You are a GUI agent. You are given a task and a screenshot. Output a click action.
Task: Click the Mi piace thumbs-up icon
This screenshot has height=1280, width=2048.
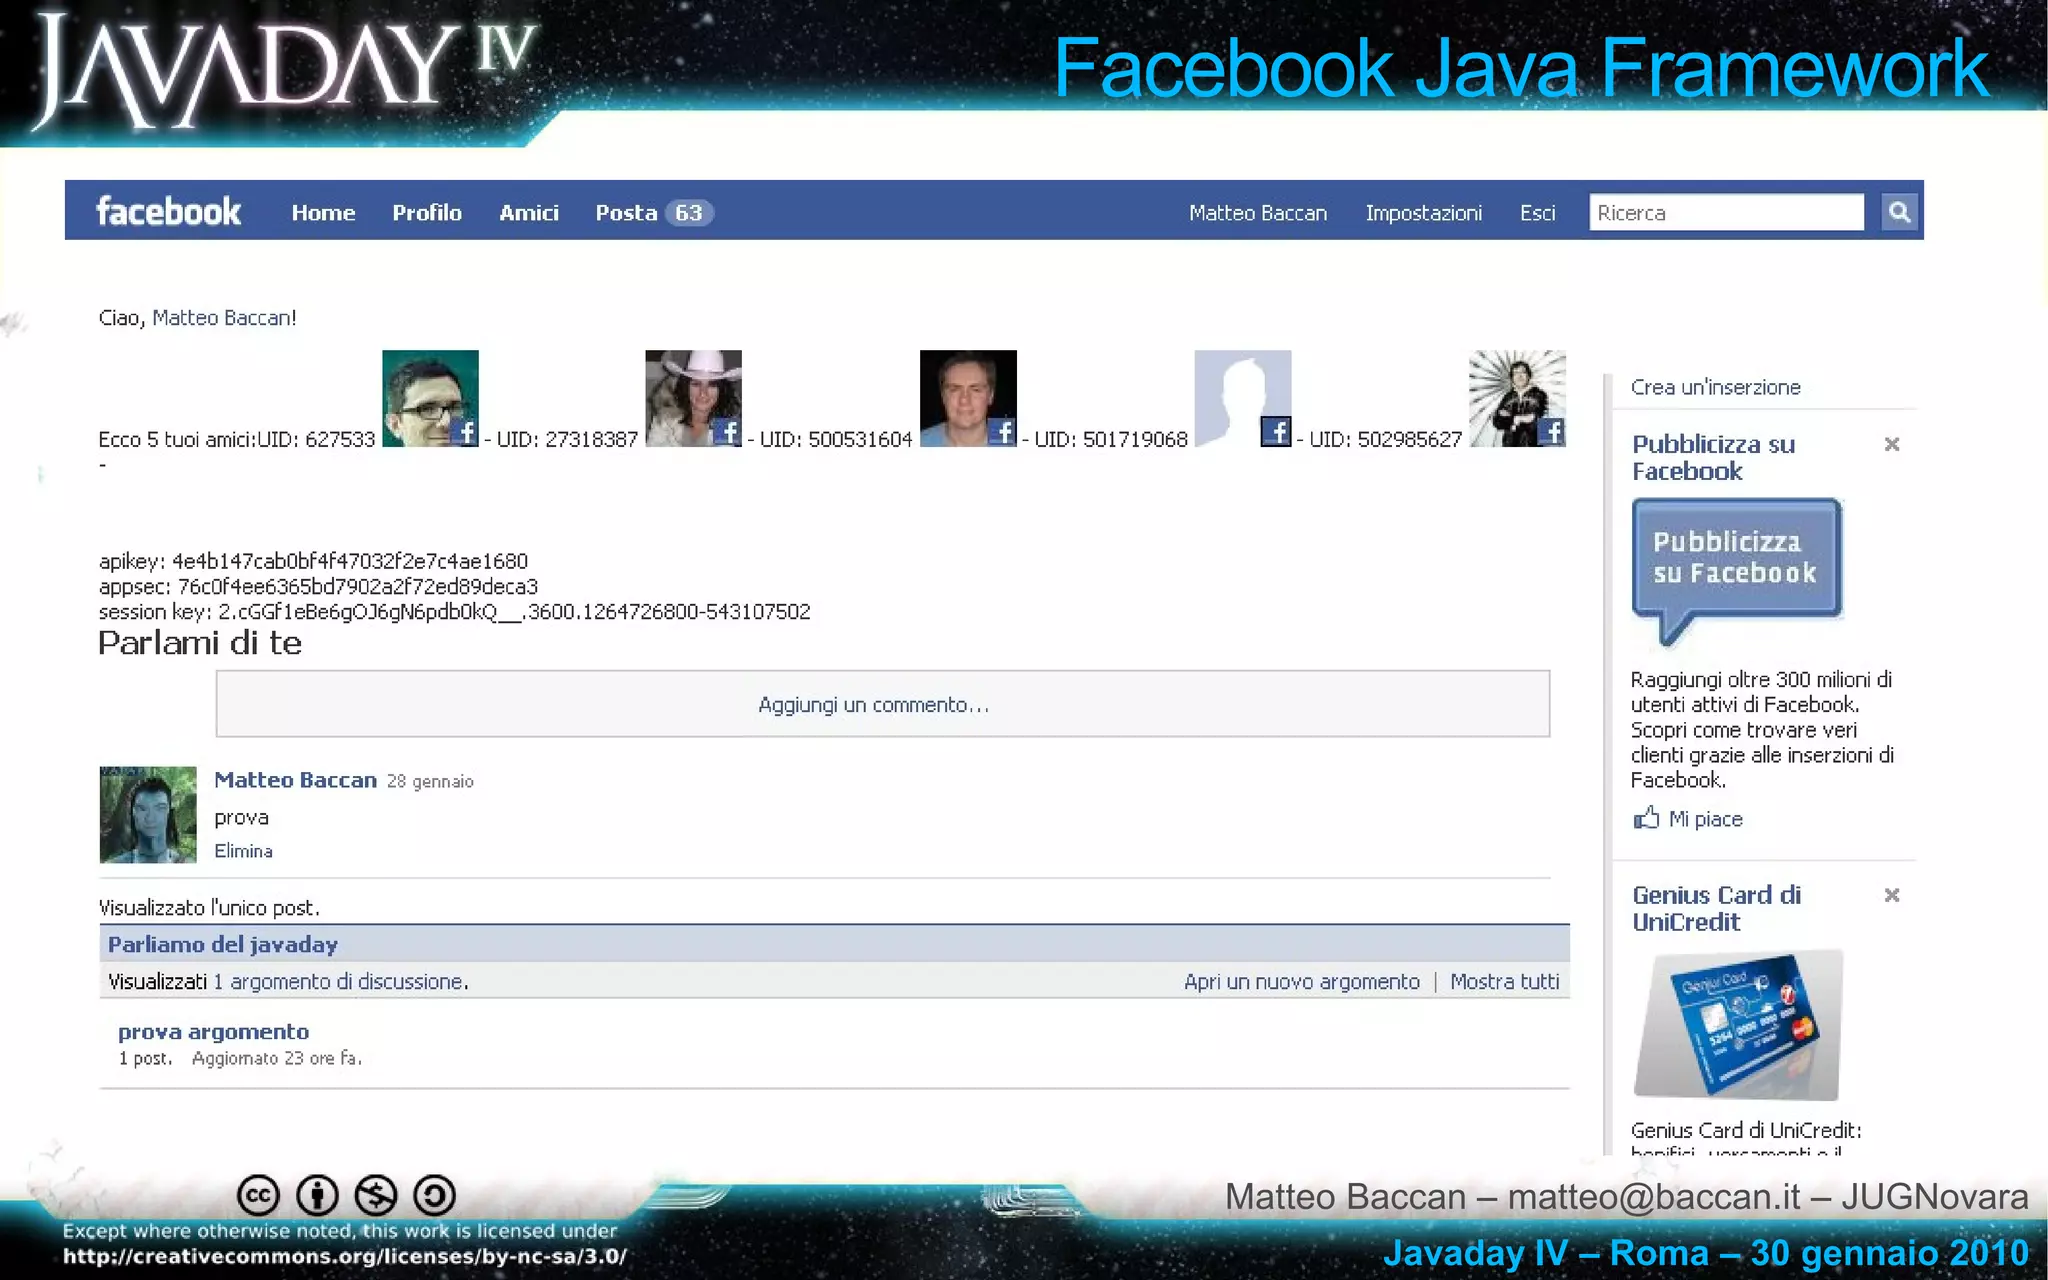coord(1646,818)
